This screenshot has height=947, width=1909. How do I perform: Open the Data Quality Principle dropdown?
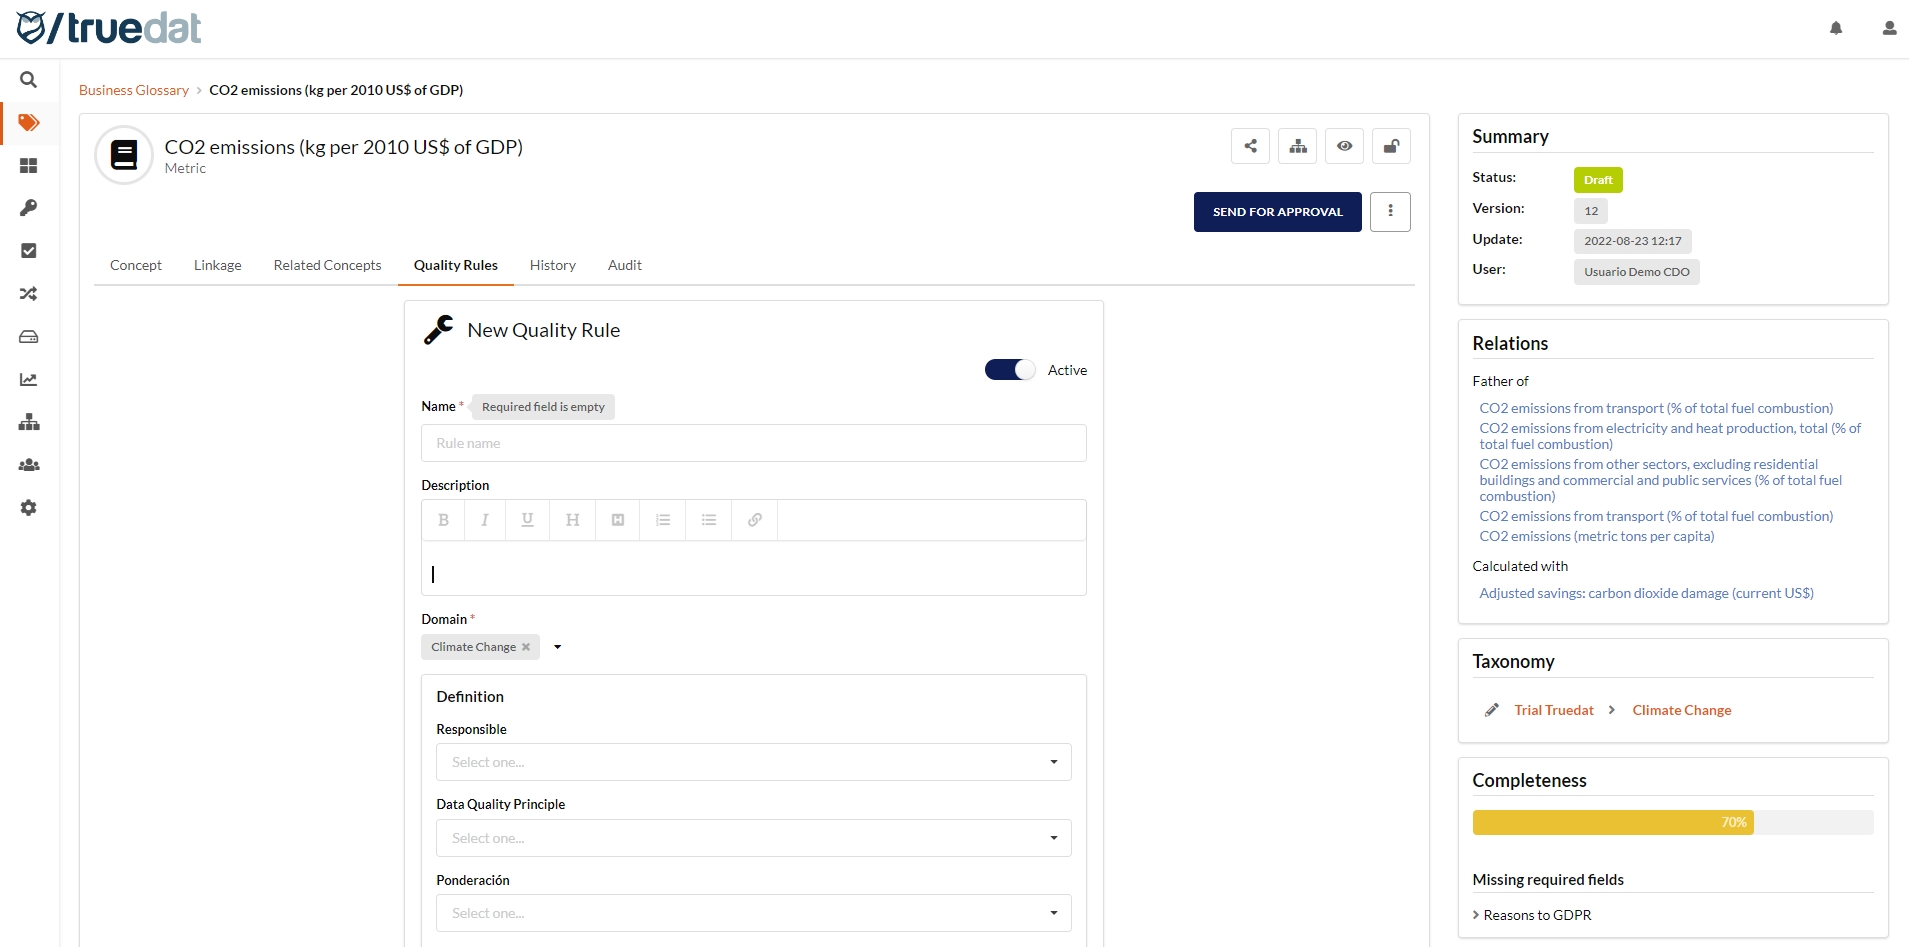click(x=753, y=838)
